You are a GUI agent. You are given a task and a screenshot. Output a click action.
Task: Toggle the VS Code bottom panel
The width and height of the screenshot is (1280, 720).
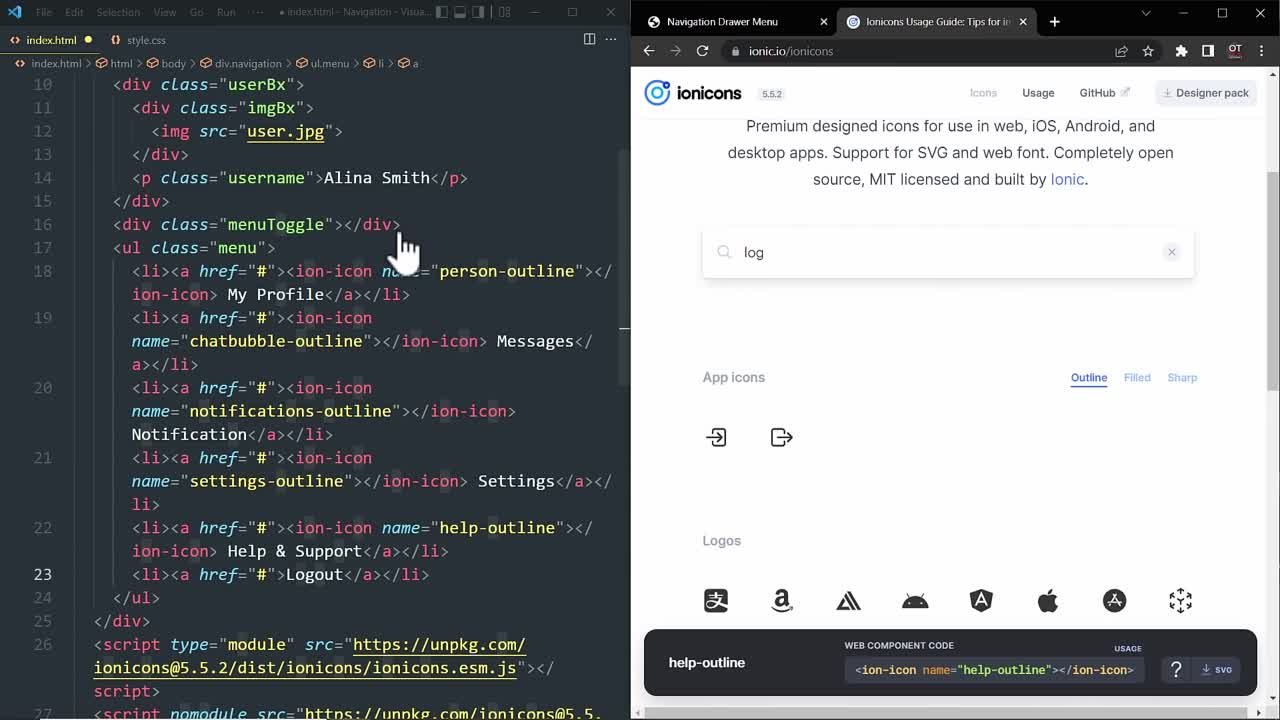point(460,12)
